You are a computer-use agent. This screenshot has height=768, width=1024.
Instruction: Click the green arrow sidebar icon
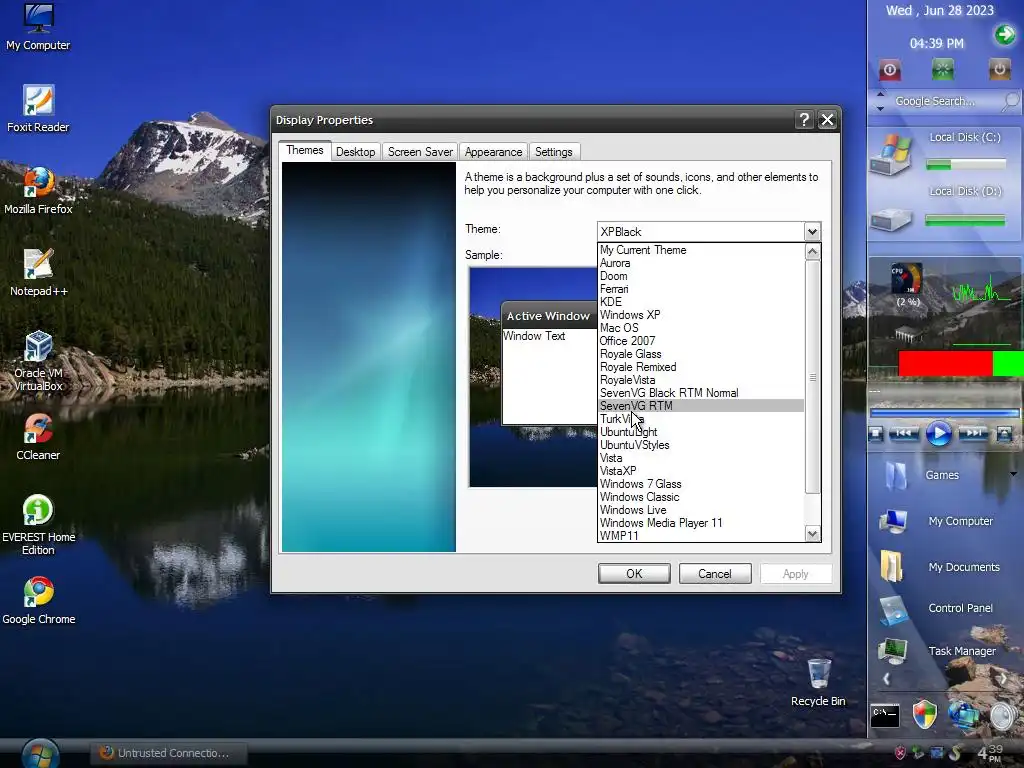pyautogui.click(x=1005, y=34)
